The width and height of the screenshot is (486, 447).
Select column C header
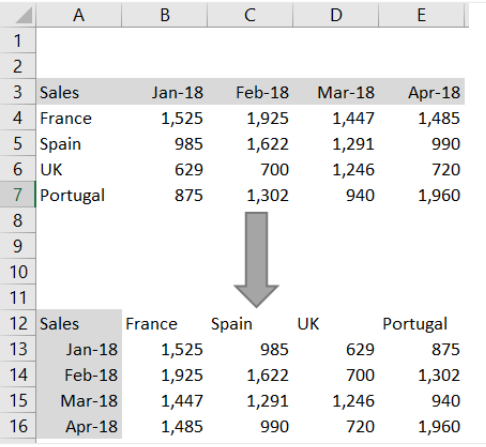pos(250,15)
